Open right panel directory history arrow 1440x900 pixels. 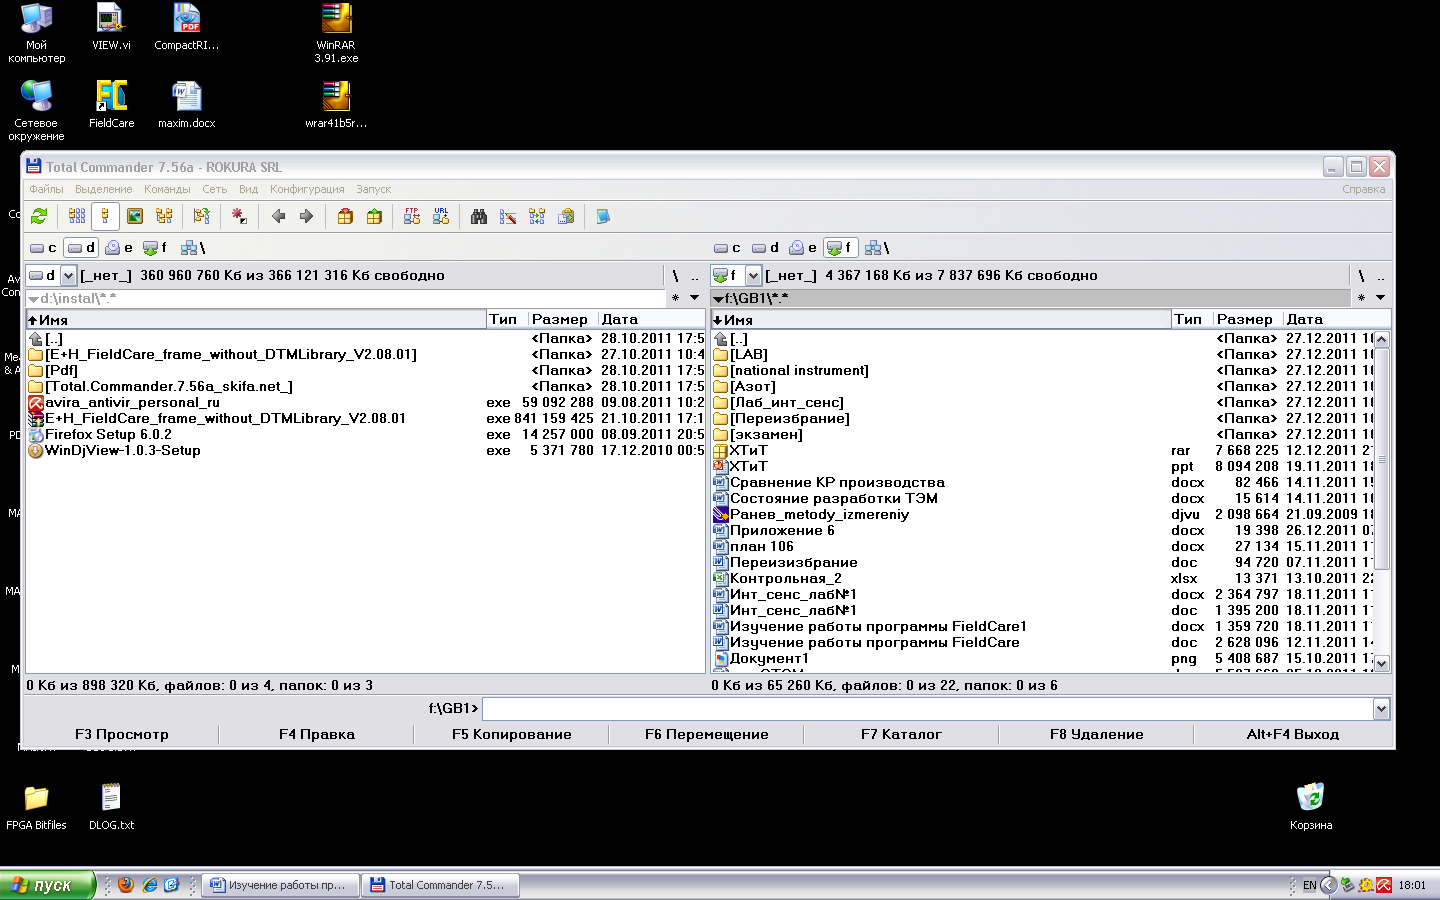point(1380,298)
